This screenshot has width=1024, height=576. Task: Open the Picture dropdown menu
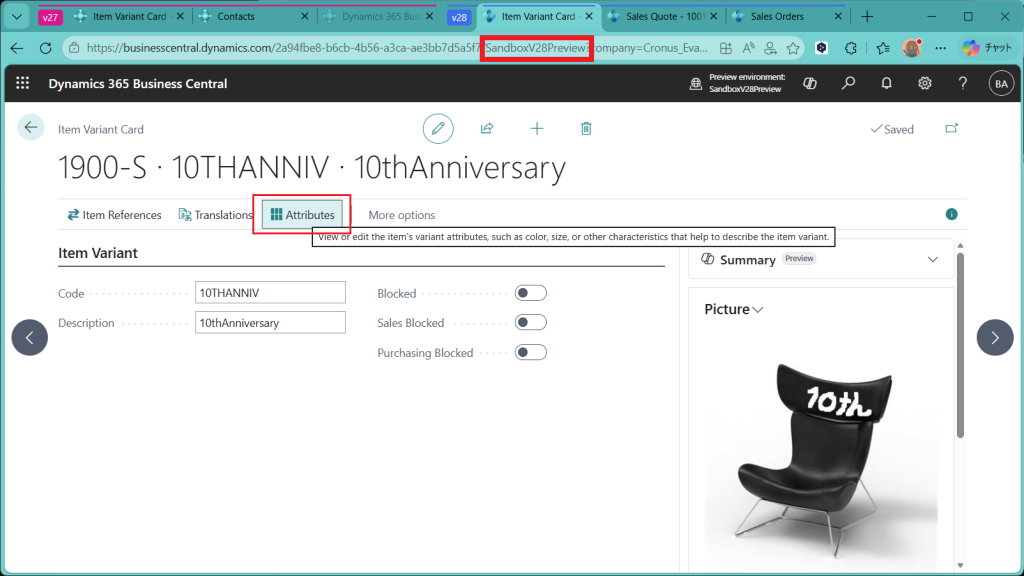[x=734, y=310]
